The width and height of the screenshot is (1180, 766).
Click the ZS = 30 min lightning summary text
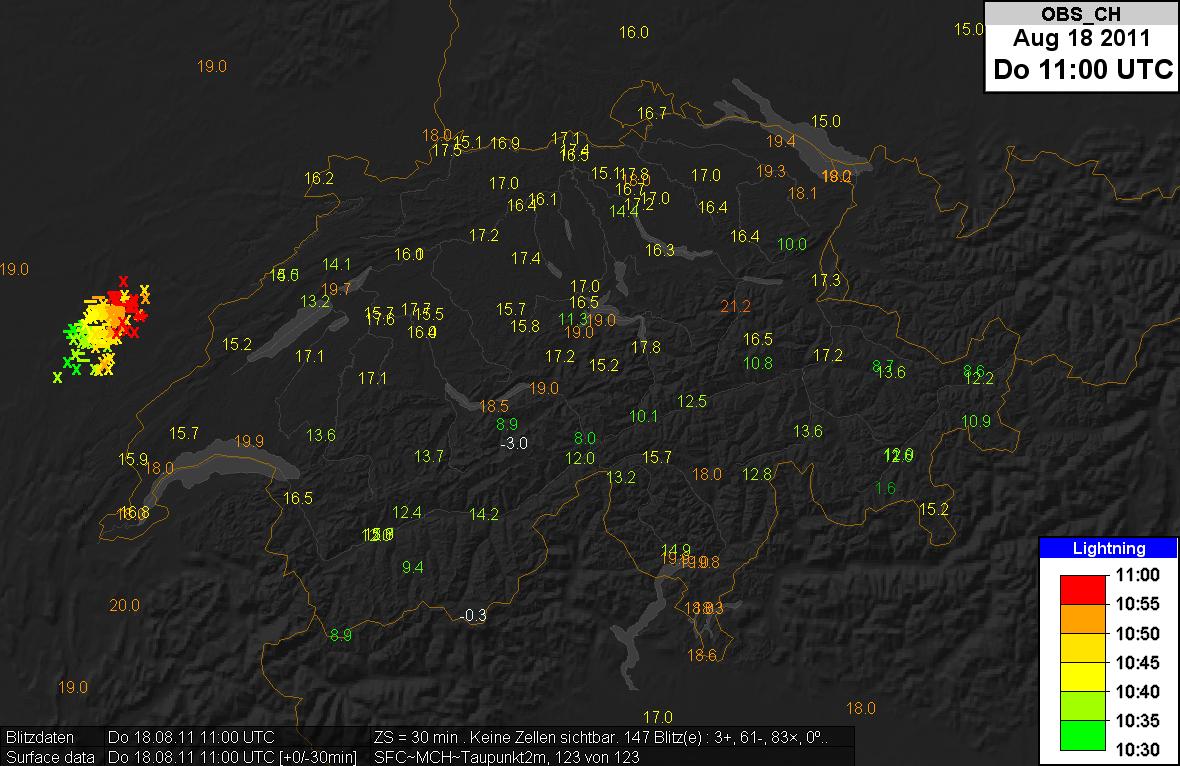[601, 737]
